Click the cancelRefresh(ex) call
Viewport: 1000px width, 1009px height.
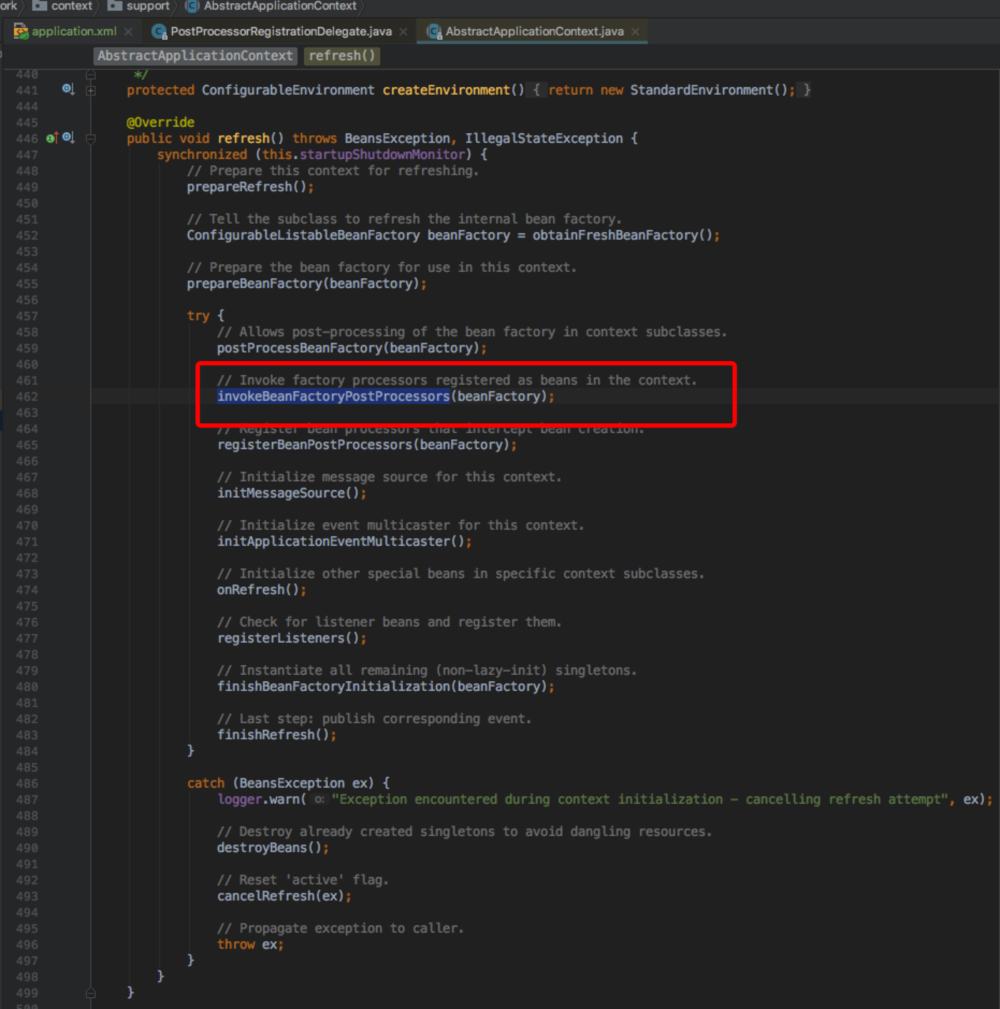point(284,896)
